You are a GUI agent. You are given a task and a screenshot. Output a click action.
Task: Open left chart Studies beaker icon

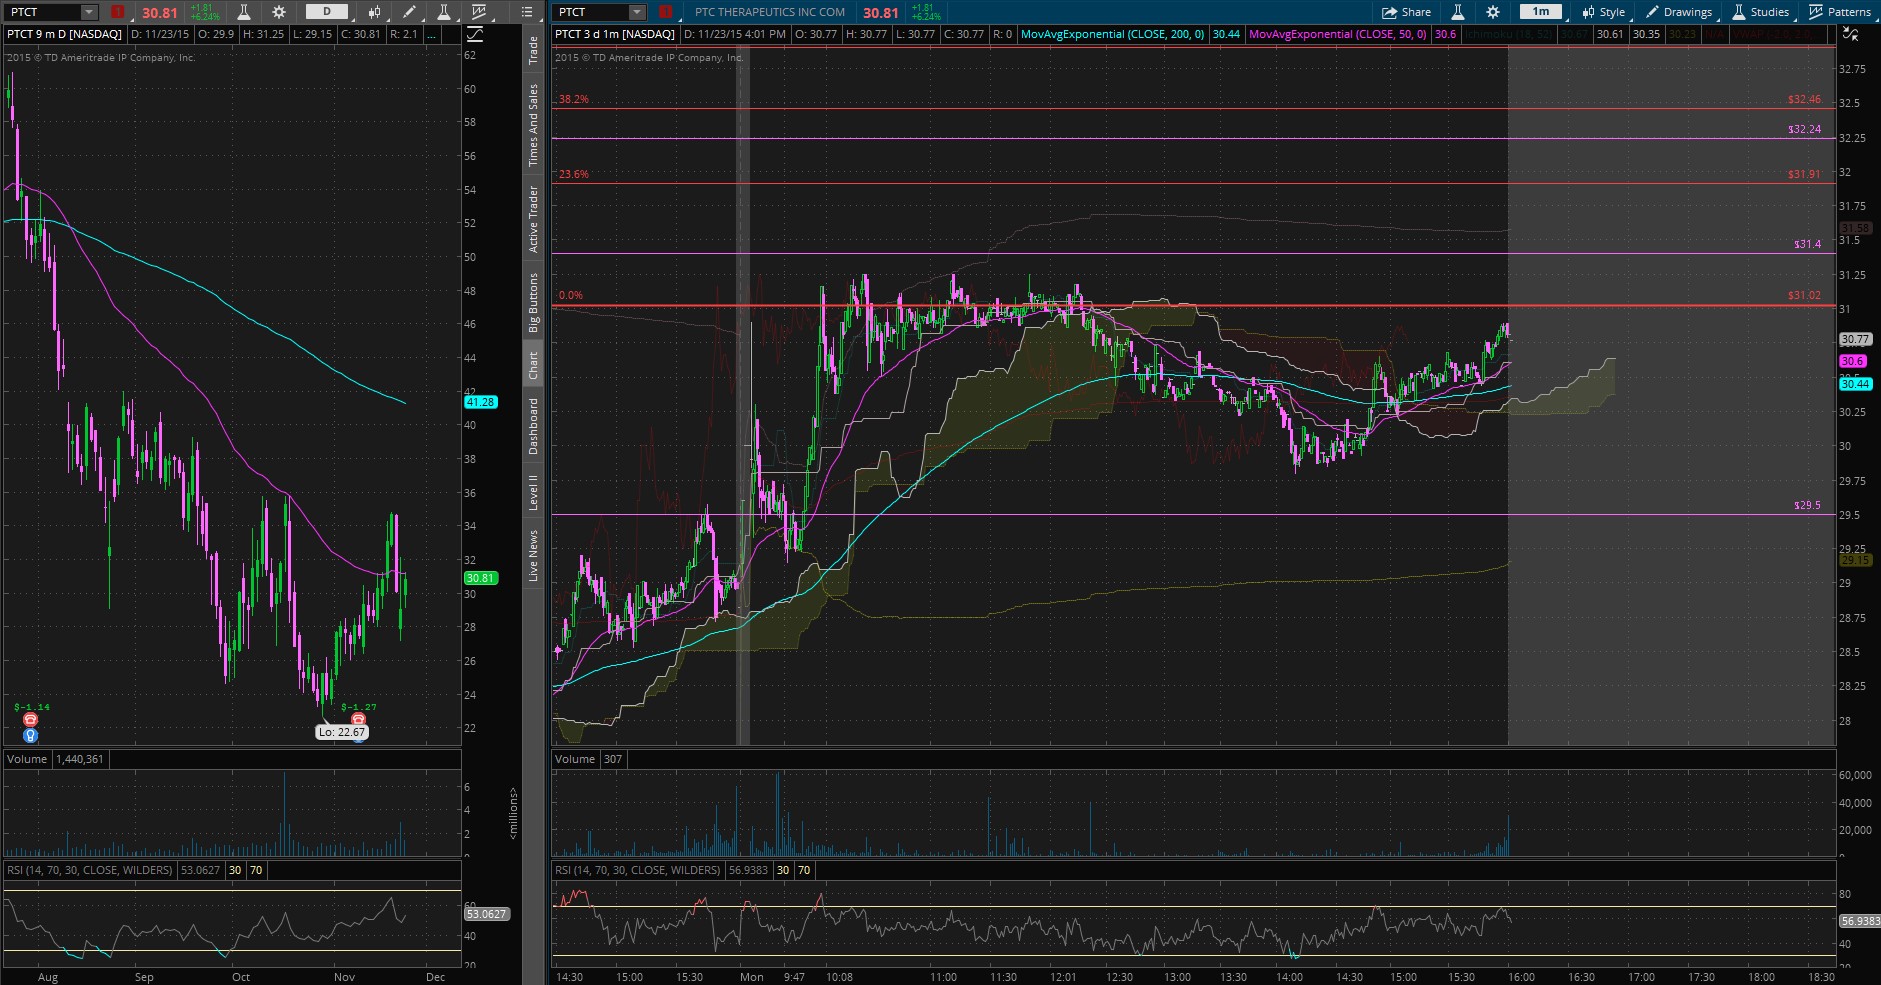[443, 12]
